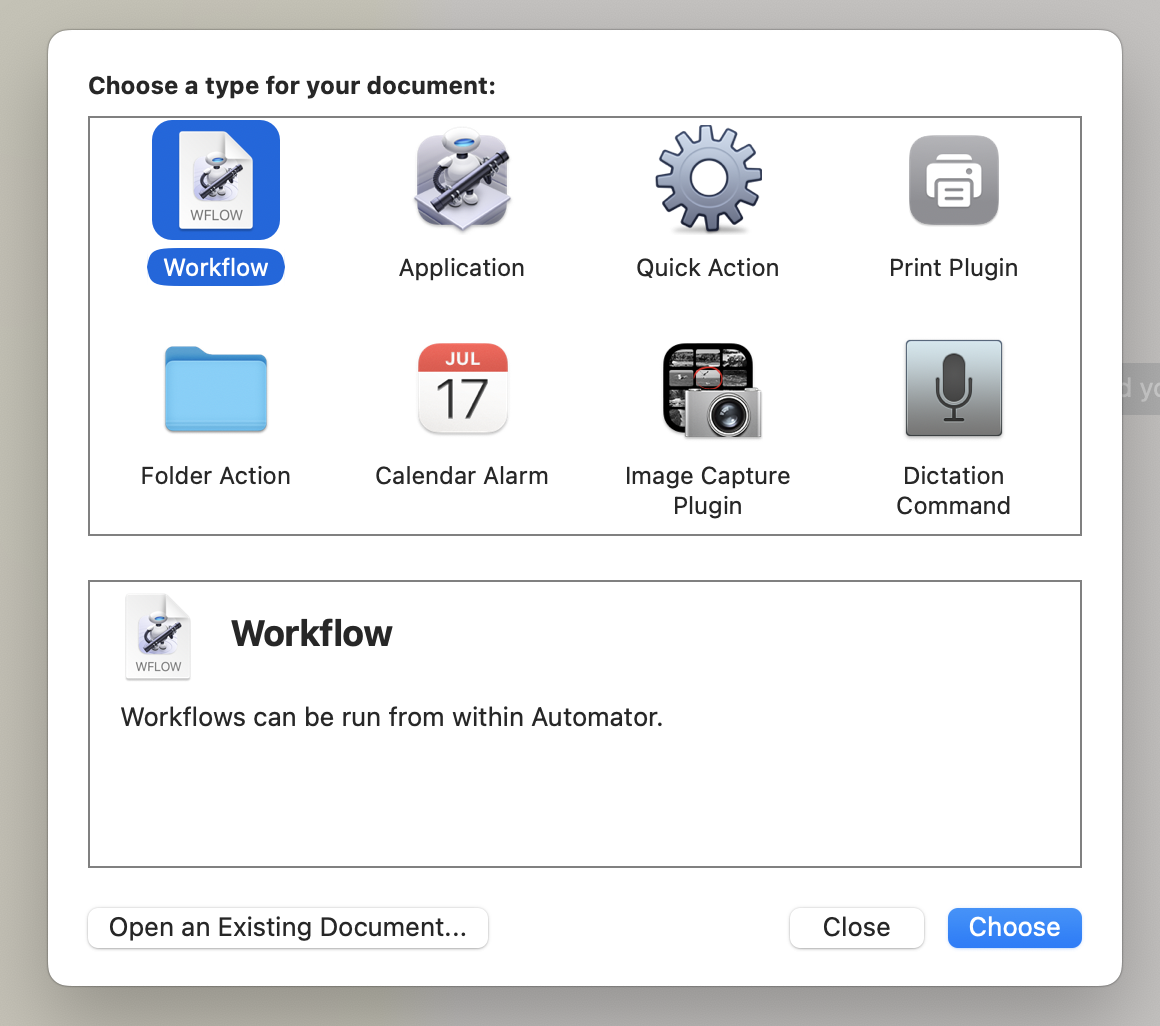Screen dimensions: 1160x1026
Task: Click the "Folder Action" label
Action: [x=216, y=476]
